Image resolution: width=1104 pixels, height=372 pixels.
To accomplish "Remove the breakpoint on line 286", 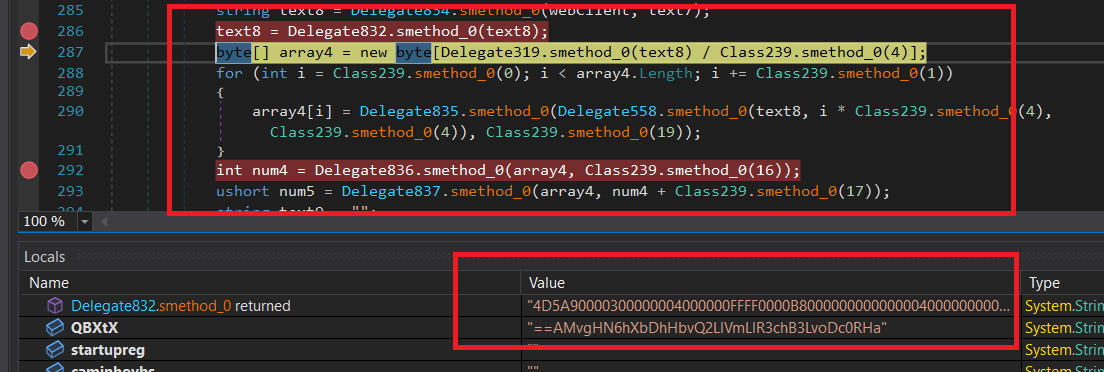I will pyautogui.click(x=29, y=31).
